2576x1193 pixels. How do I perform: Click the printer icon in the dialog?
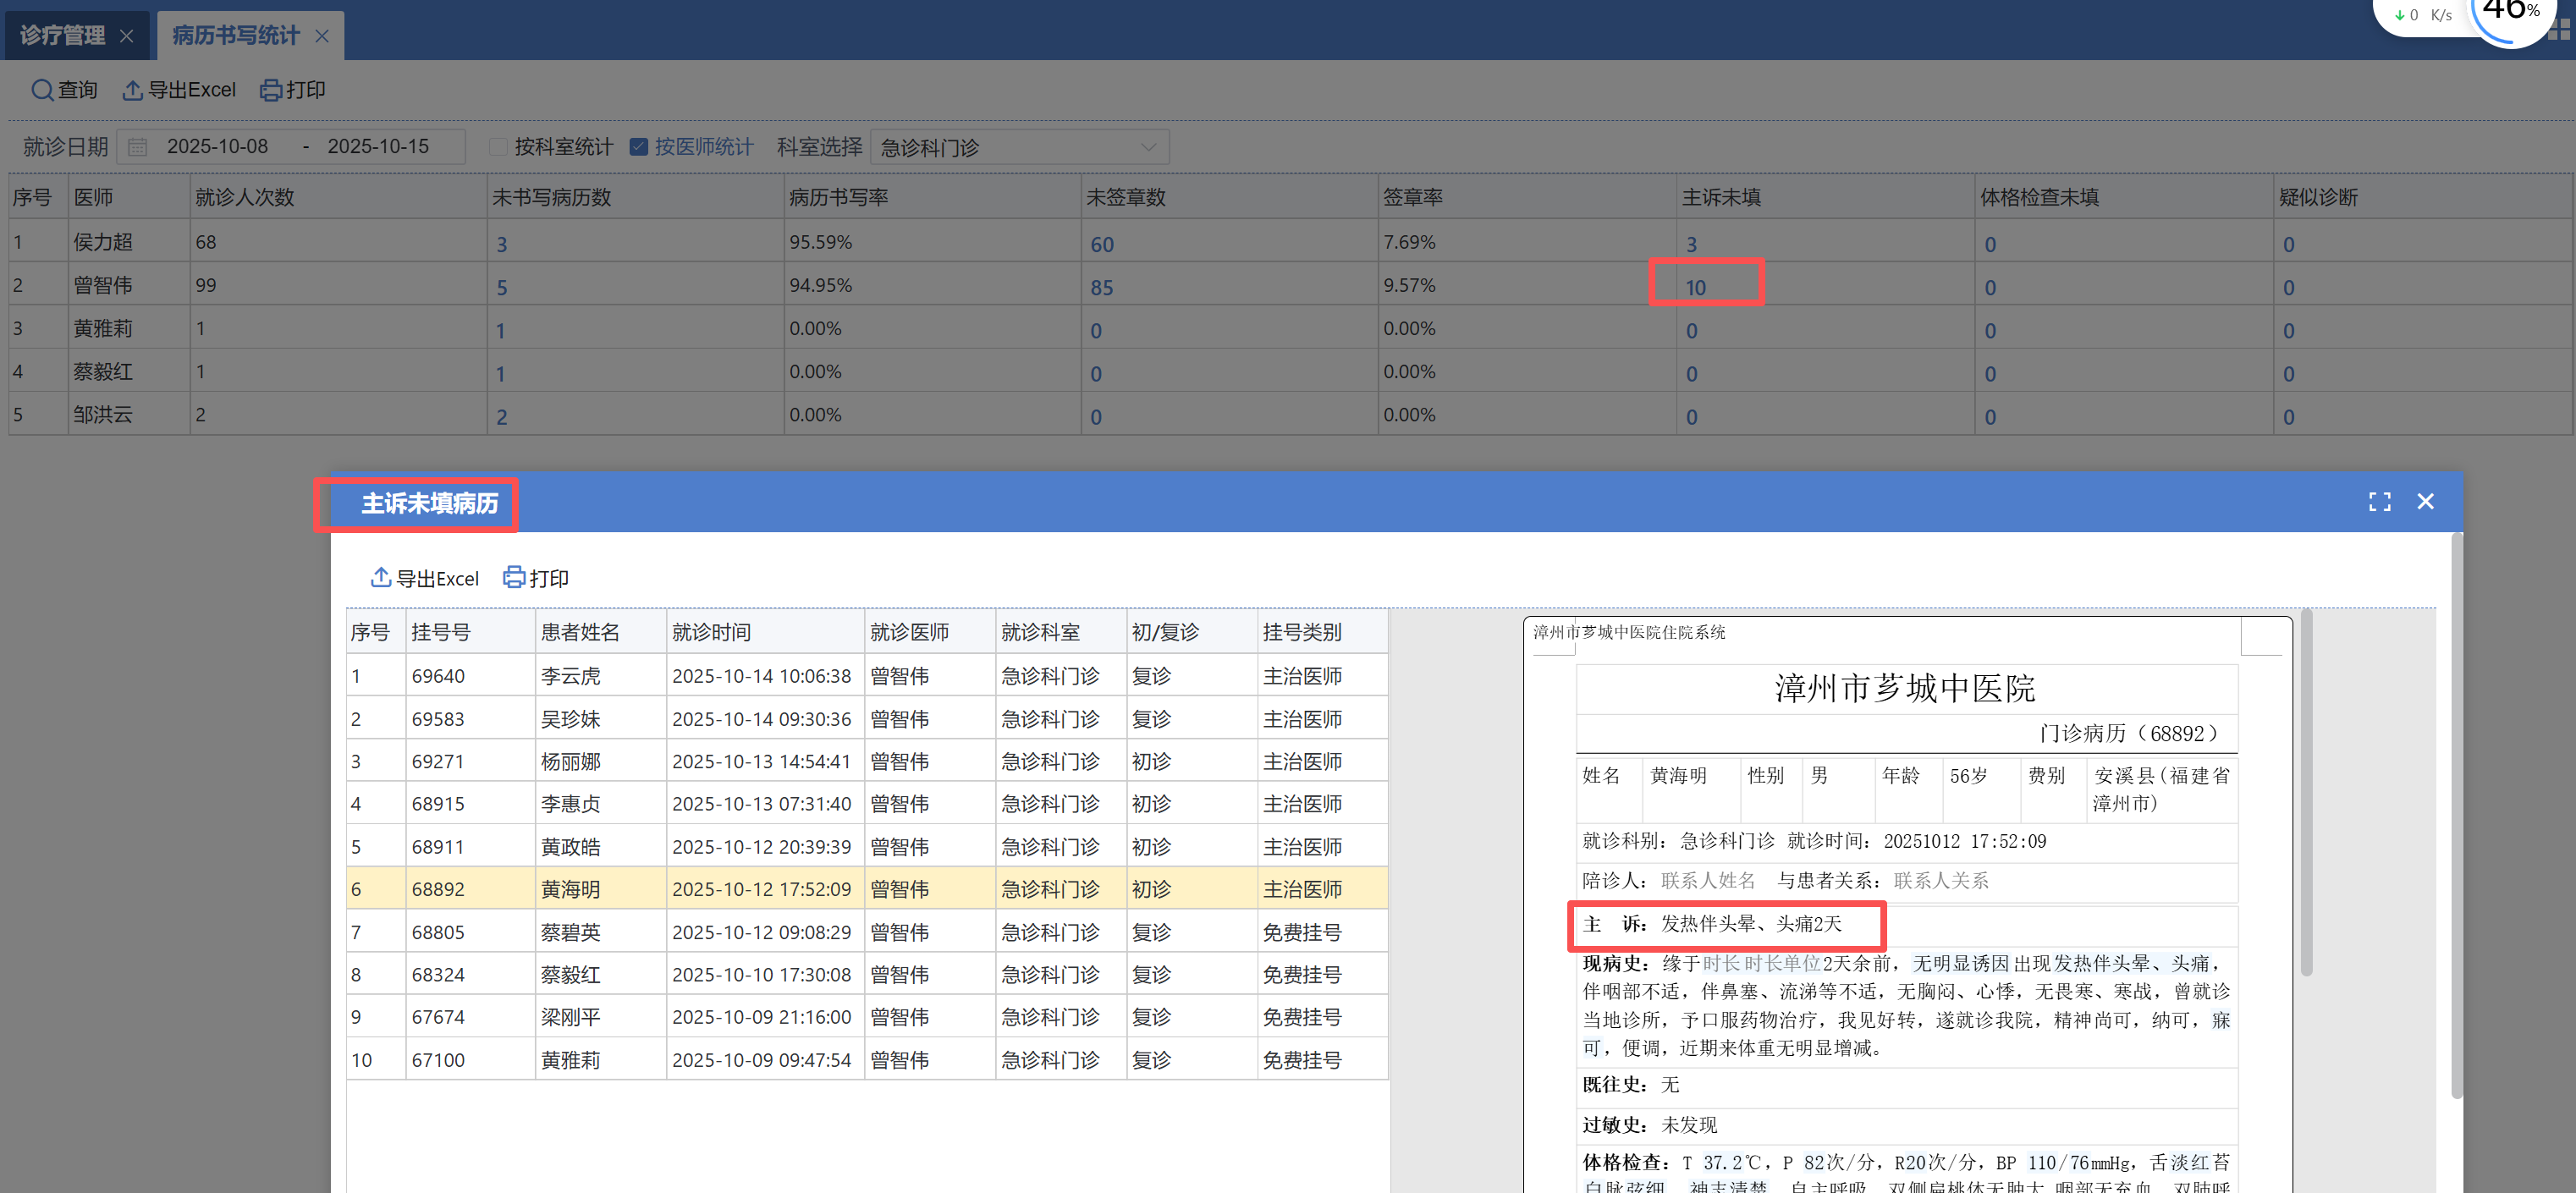[514, 577]
